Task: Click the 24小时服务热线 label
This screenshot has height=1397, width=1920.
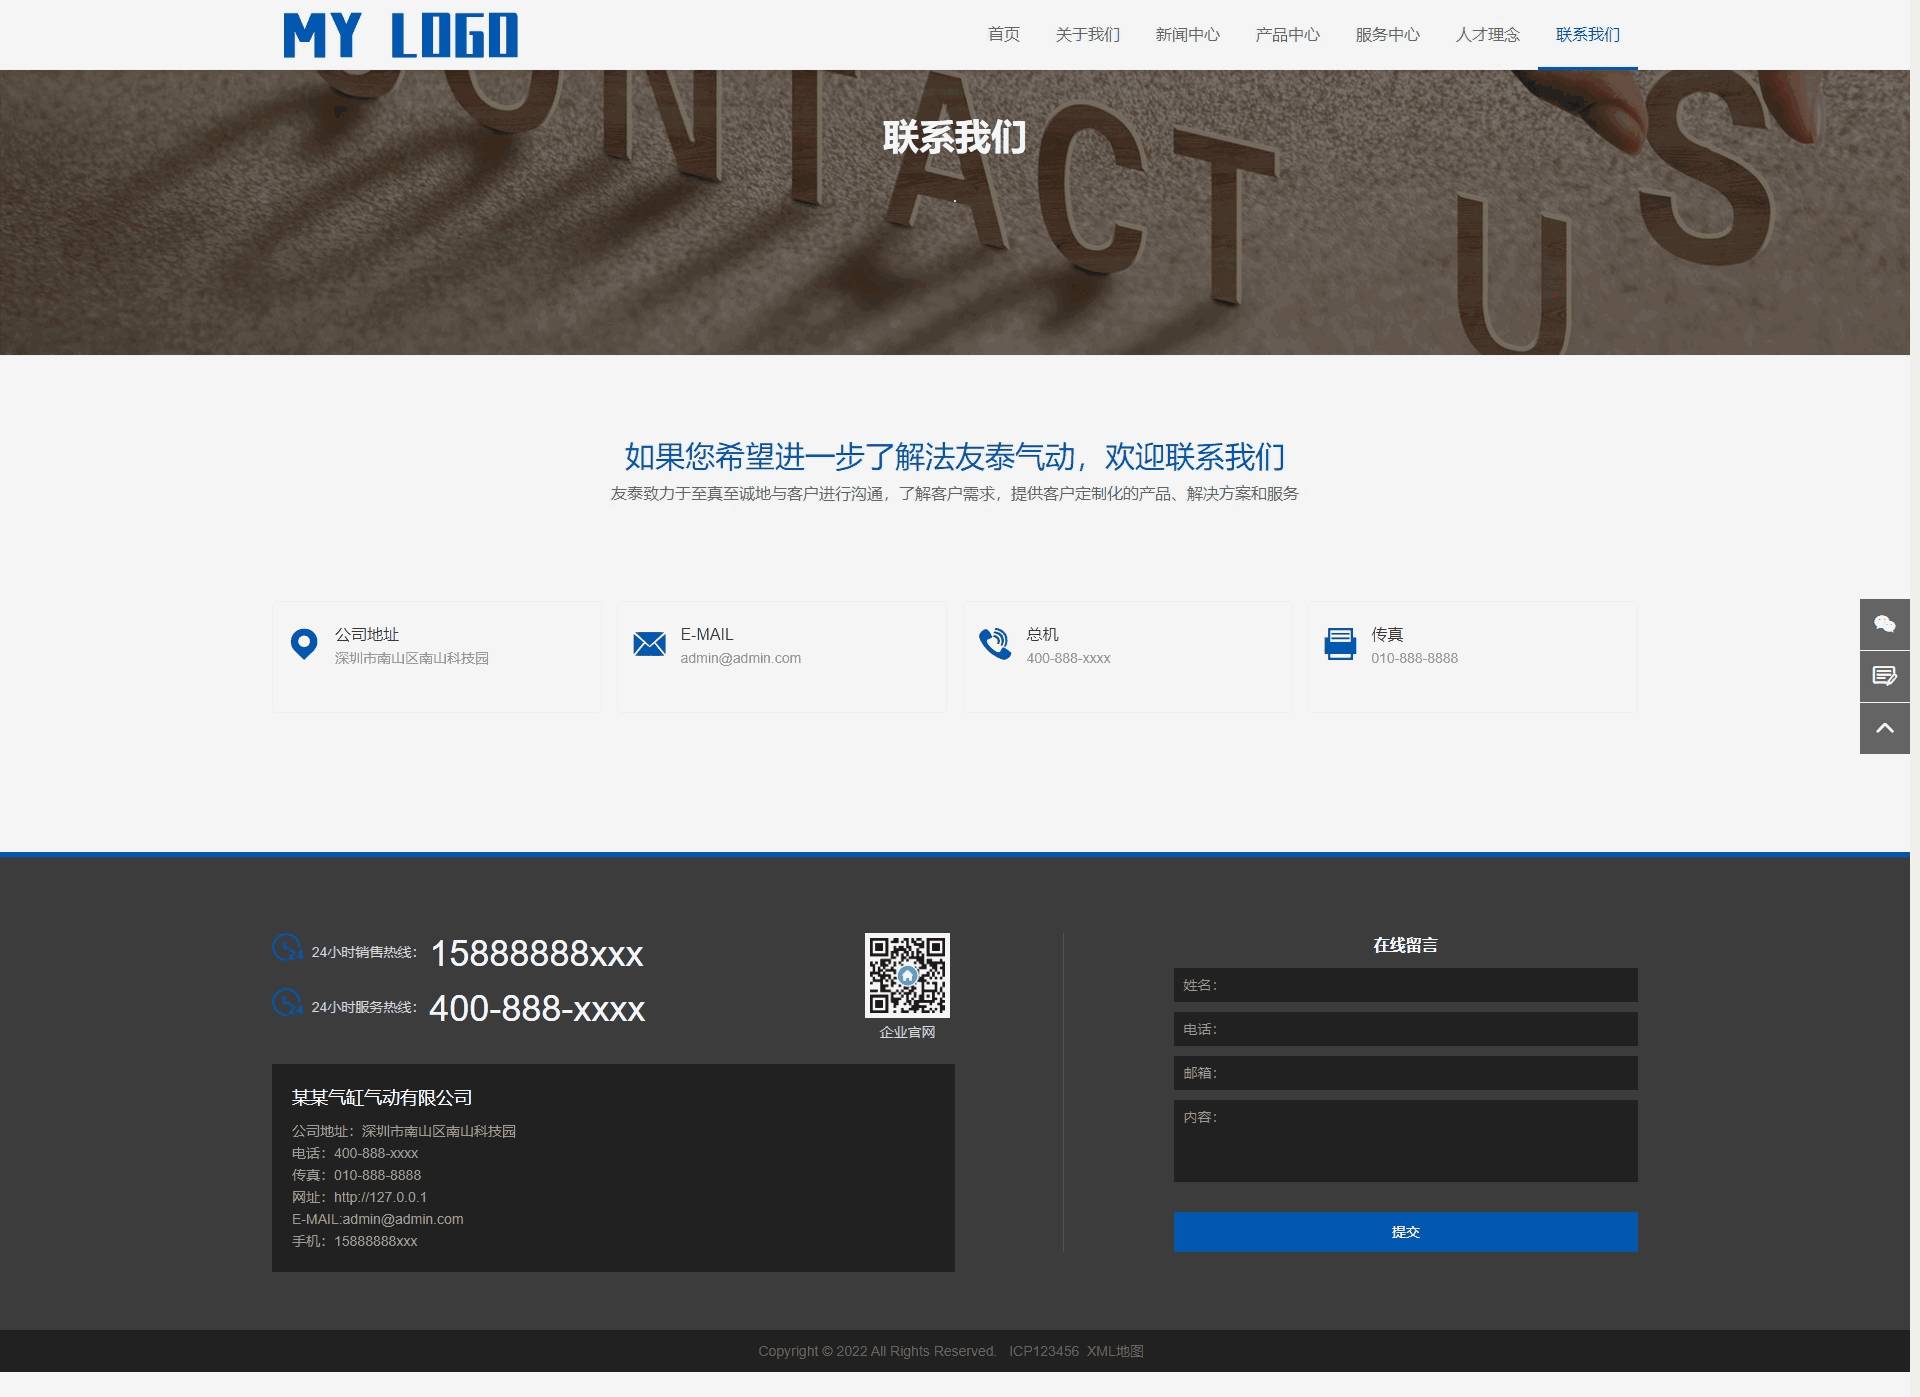Action: 364,1007
